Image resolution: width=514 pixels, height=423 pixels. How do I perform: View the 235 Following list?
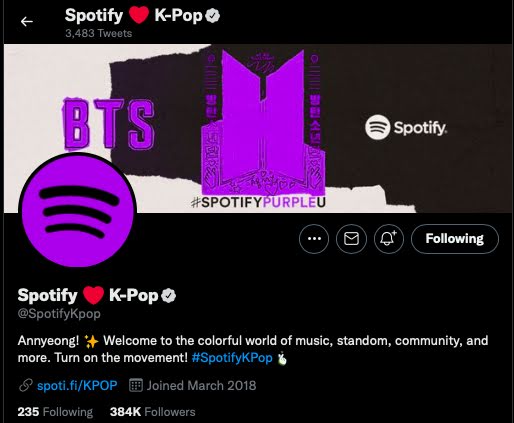pyautogui.click(x=55, y=412)
